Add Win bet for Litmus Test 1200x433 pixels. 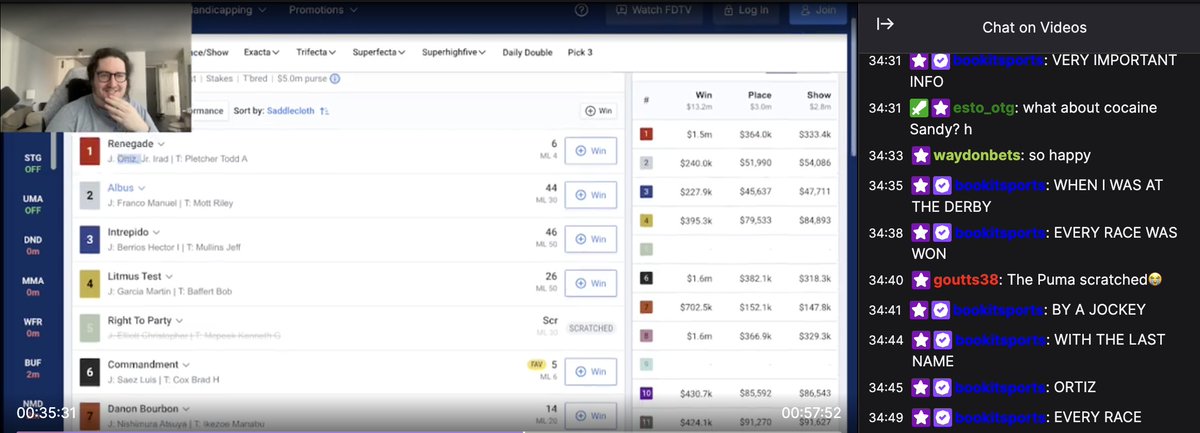pyautogui.click(x=591, y=283)
